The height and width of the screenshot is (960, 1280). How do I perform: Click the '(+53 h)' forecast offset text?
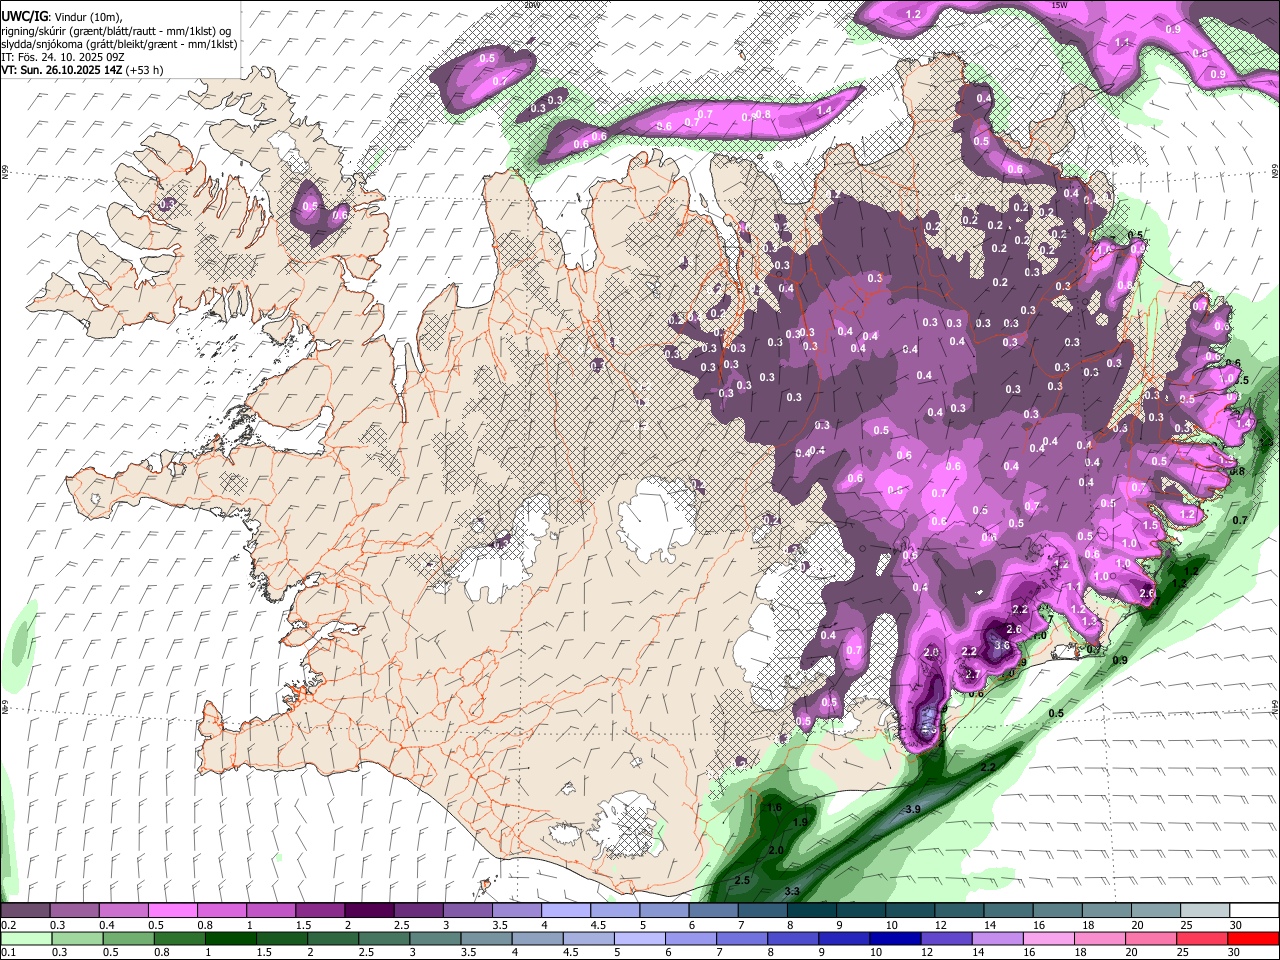[x=145, y=70]
